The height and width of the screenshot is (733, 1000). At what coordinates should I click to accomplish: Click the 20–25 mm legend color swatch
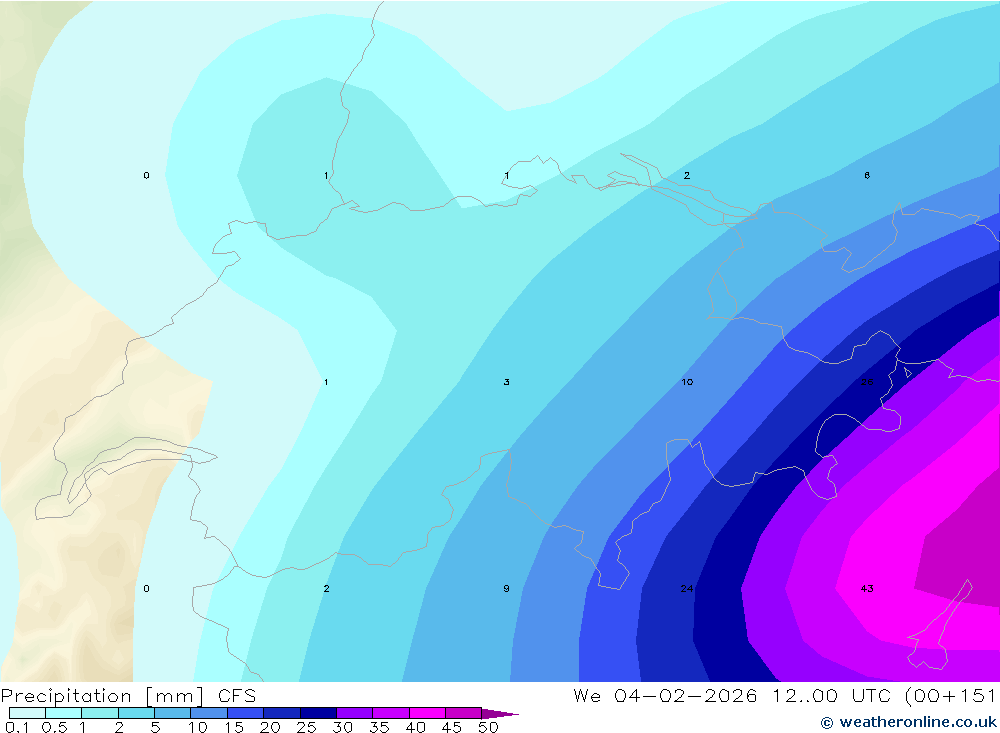[x=282, y=713]
